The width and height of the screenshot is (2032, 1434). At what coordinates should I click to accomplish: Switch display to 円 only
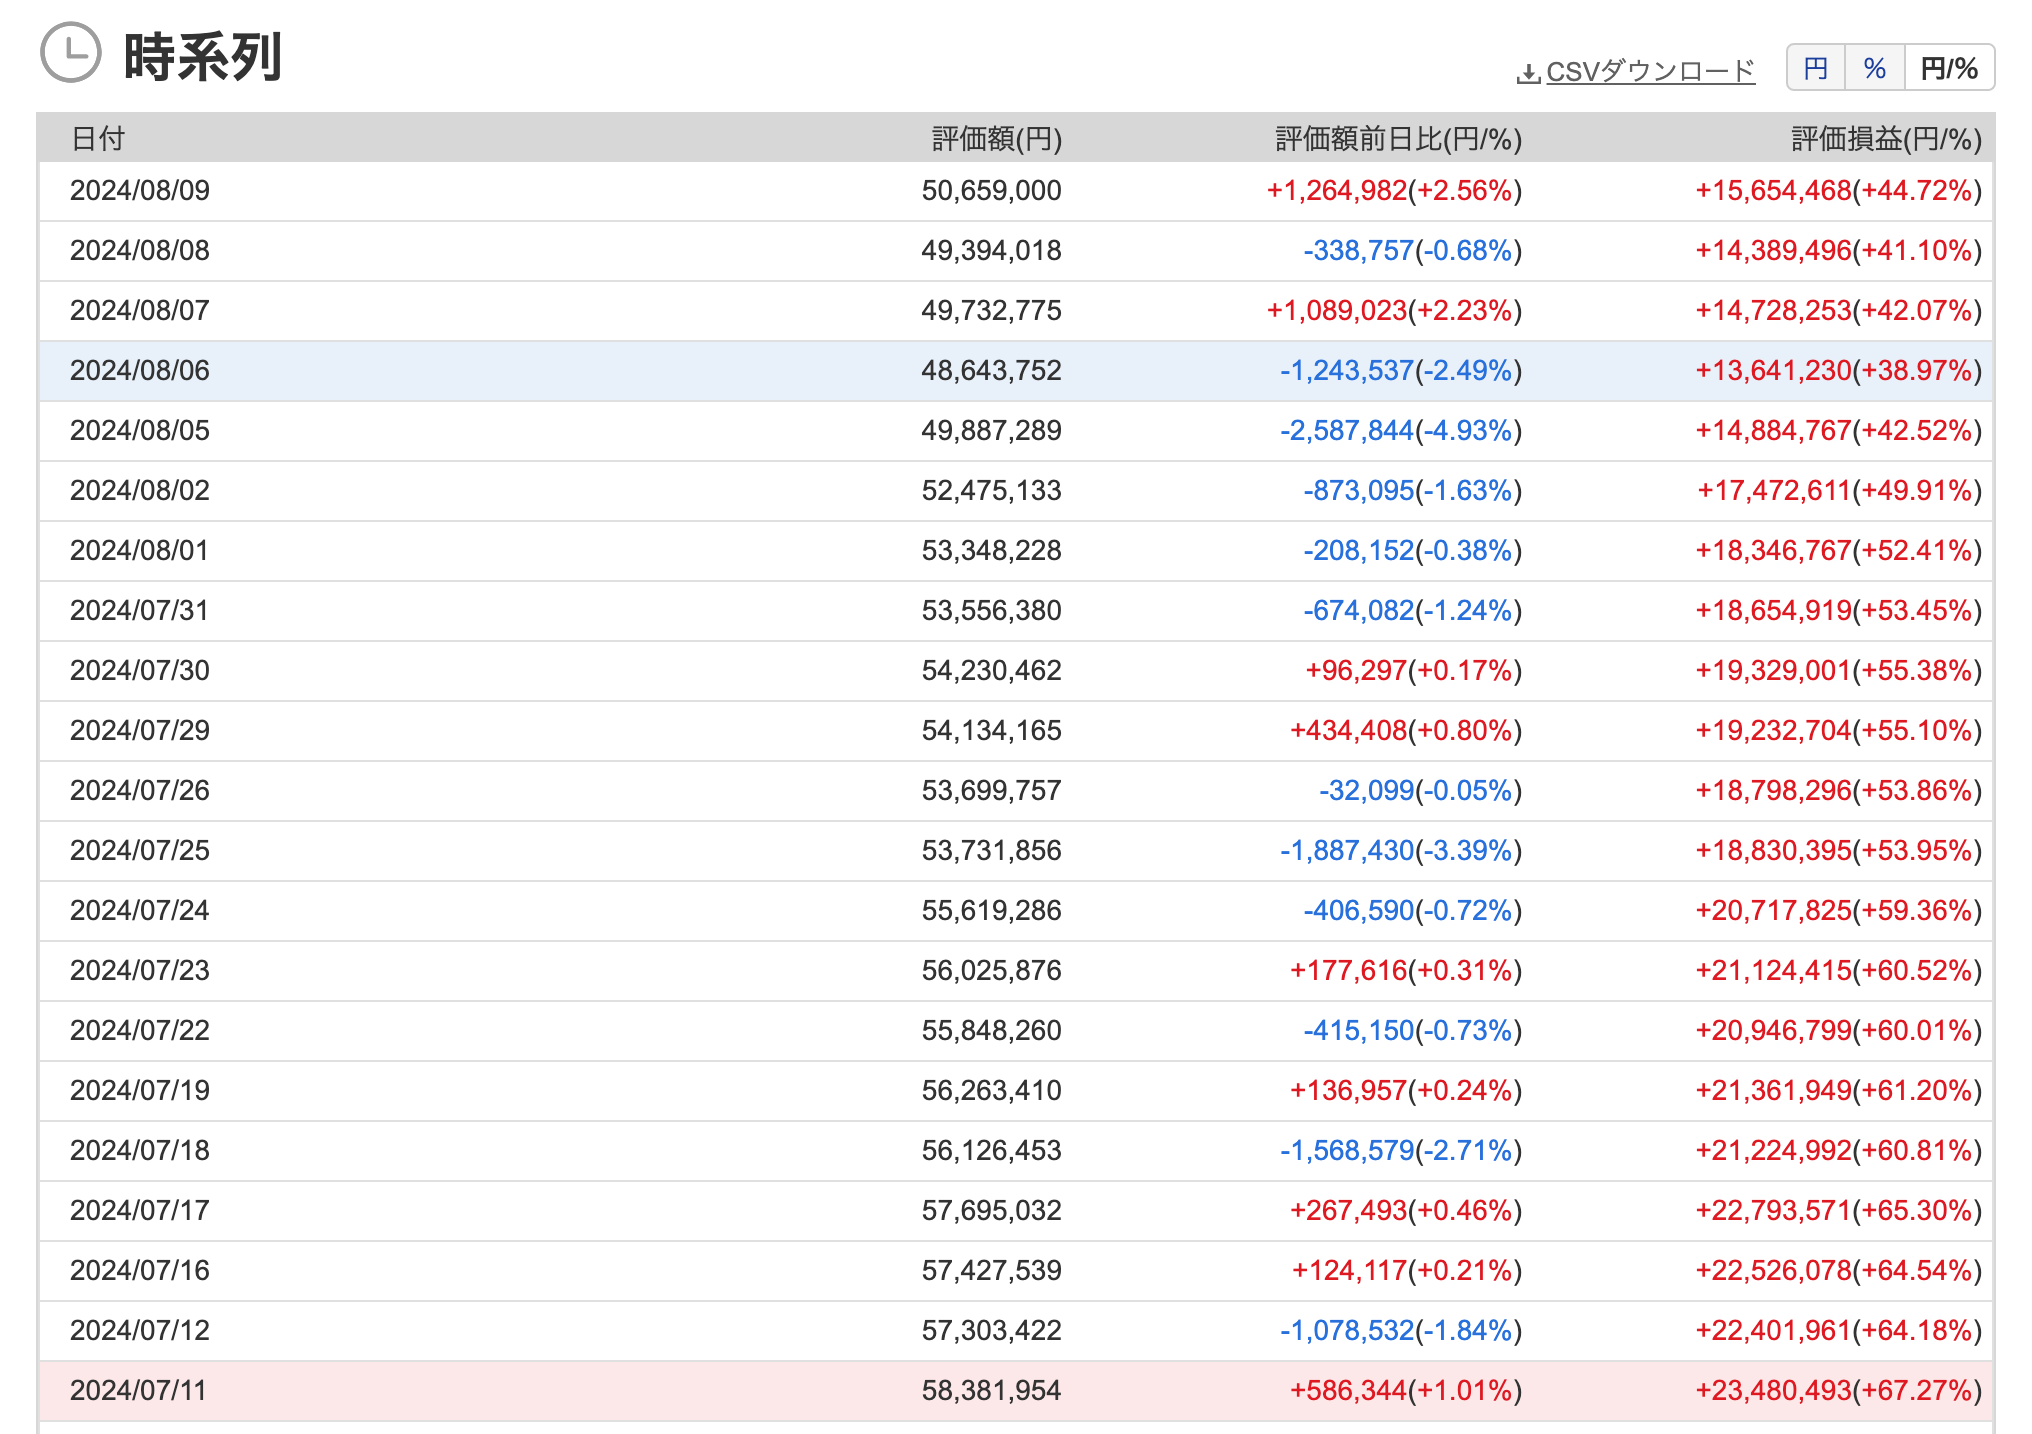click(x=1816, y=68)
